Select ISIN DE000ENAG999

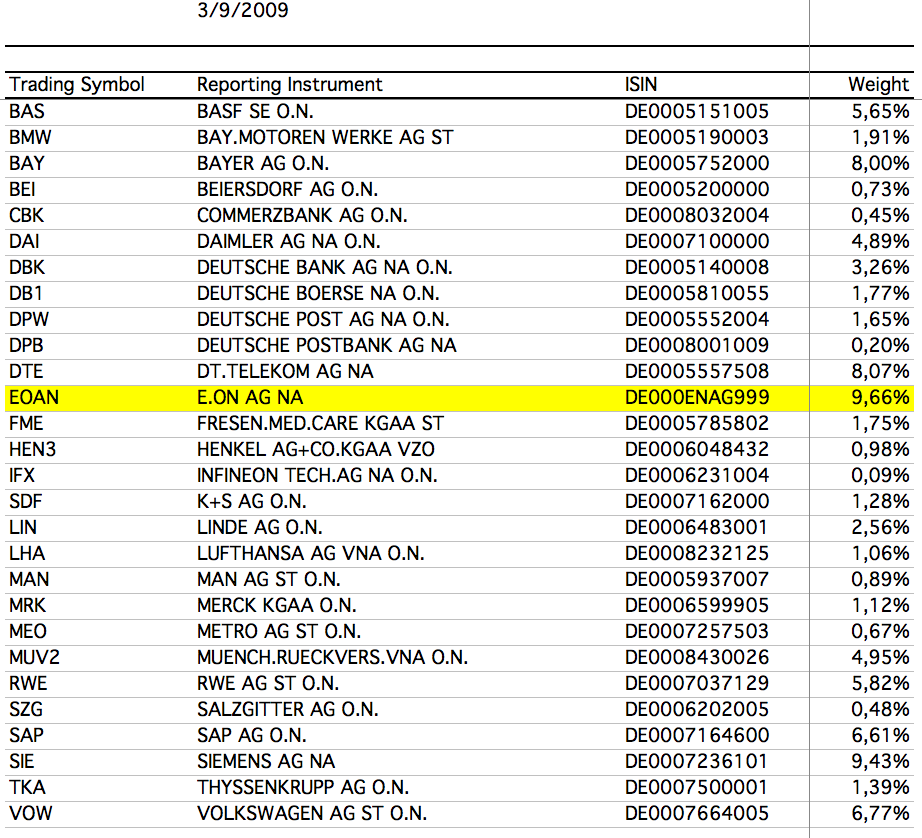(x=697, y=398)
